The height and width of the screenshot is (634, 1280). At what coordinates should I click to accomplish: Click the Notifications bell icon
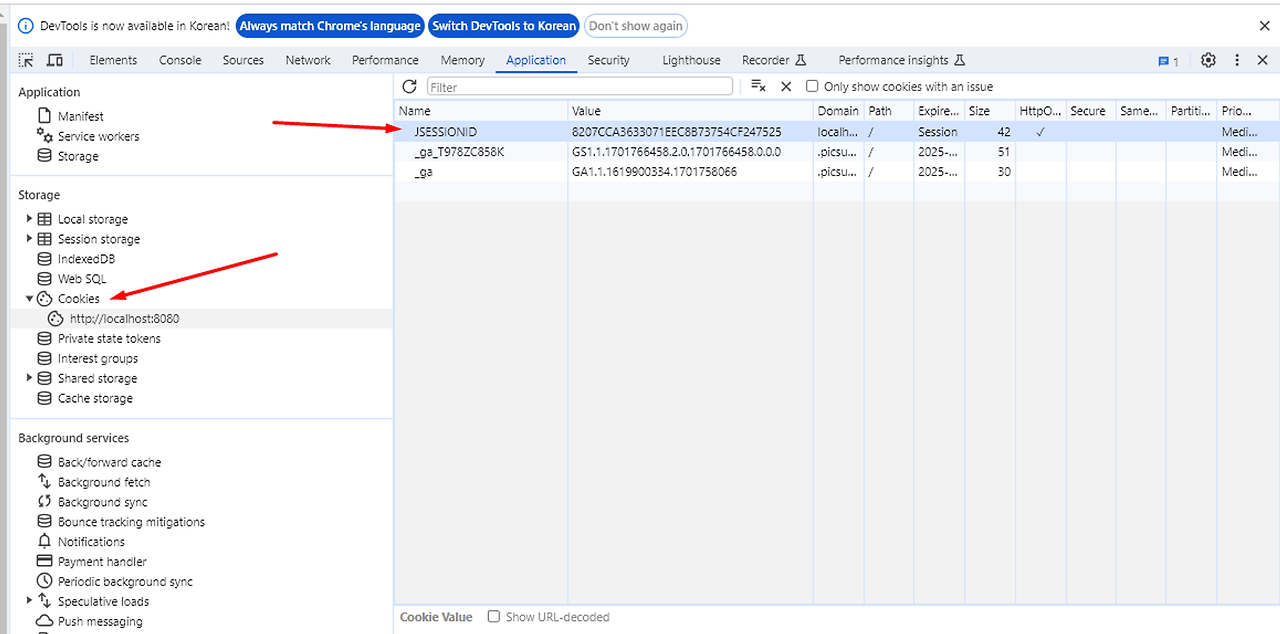pyautogui.click(x=44, y=541)
